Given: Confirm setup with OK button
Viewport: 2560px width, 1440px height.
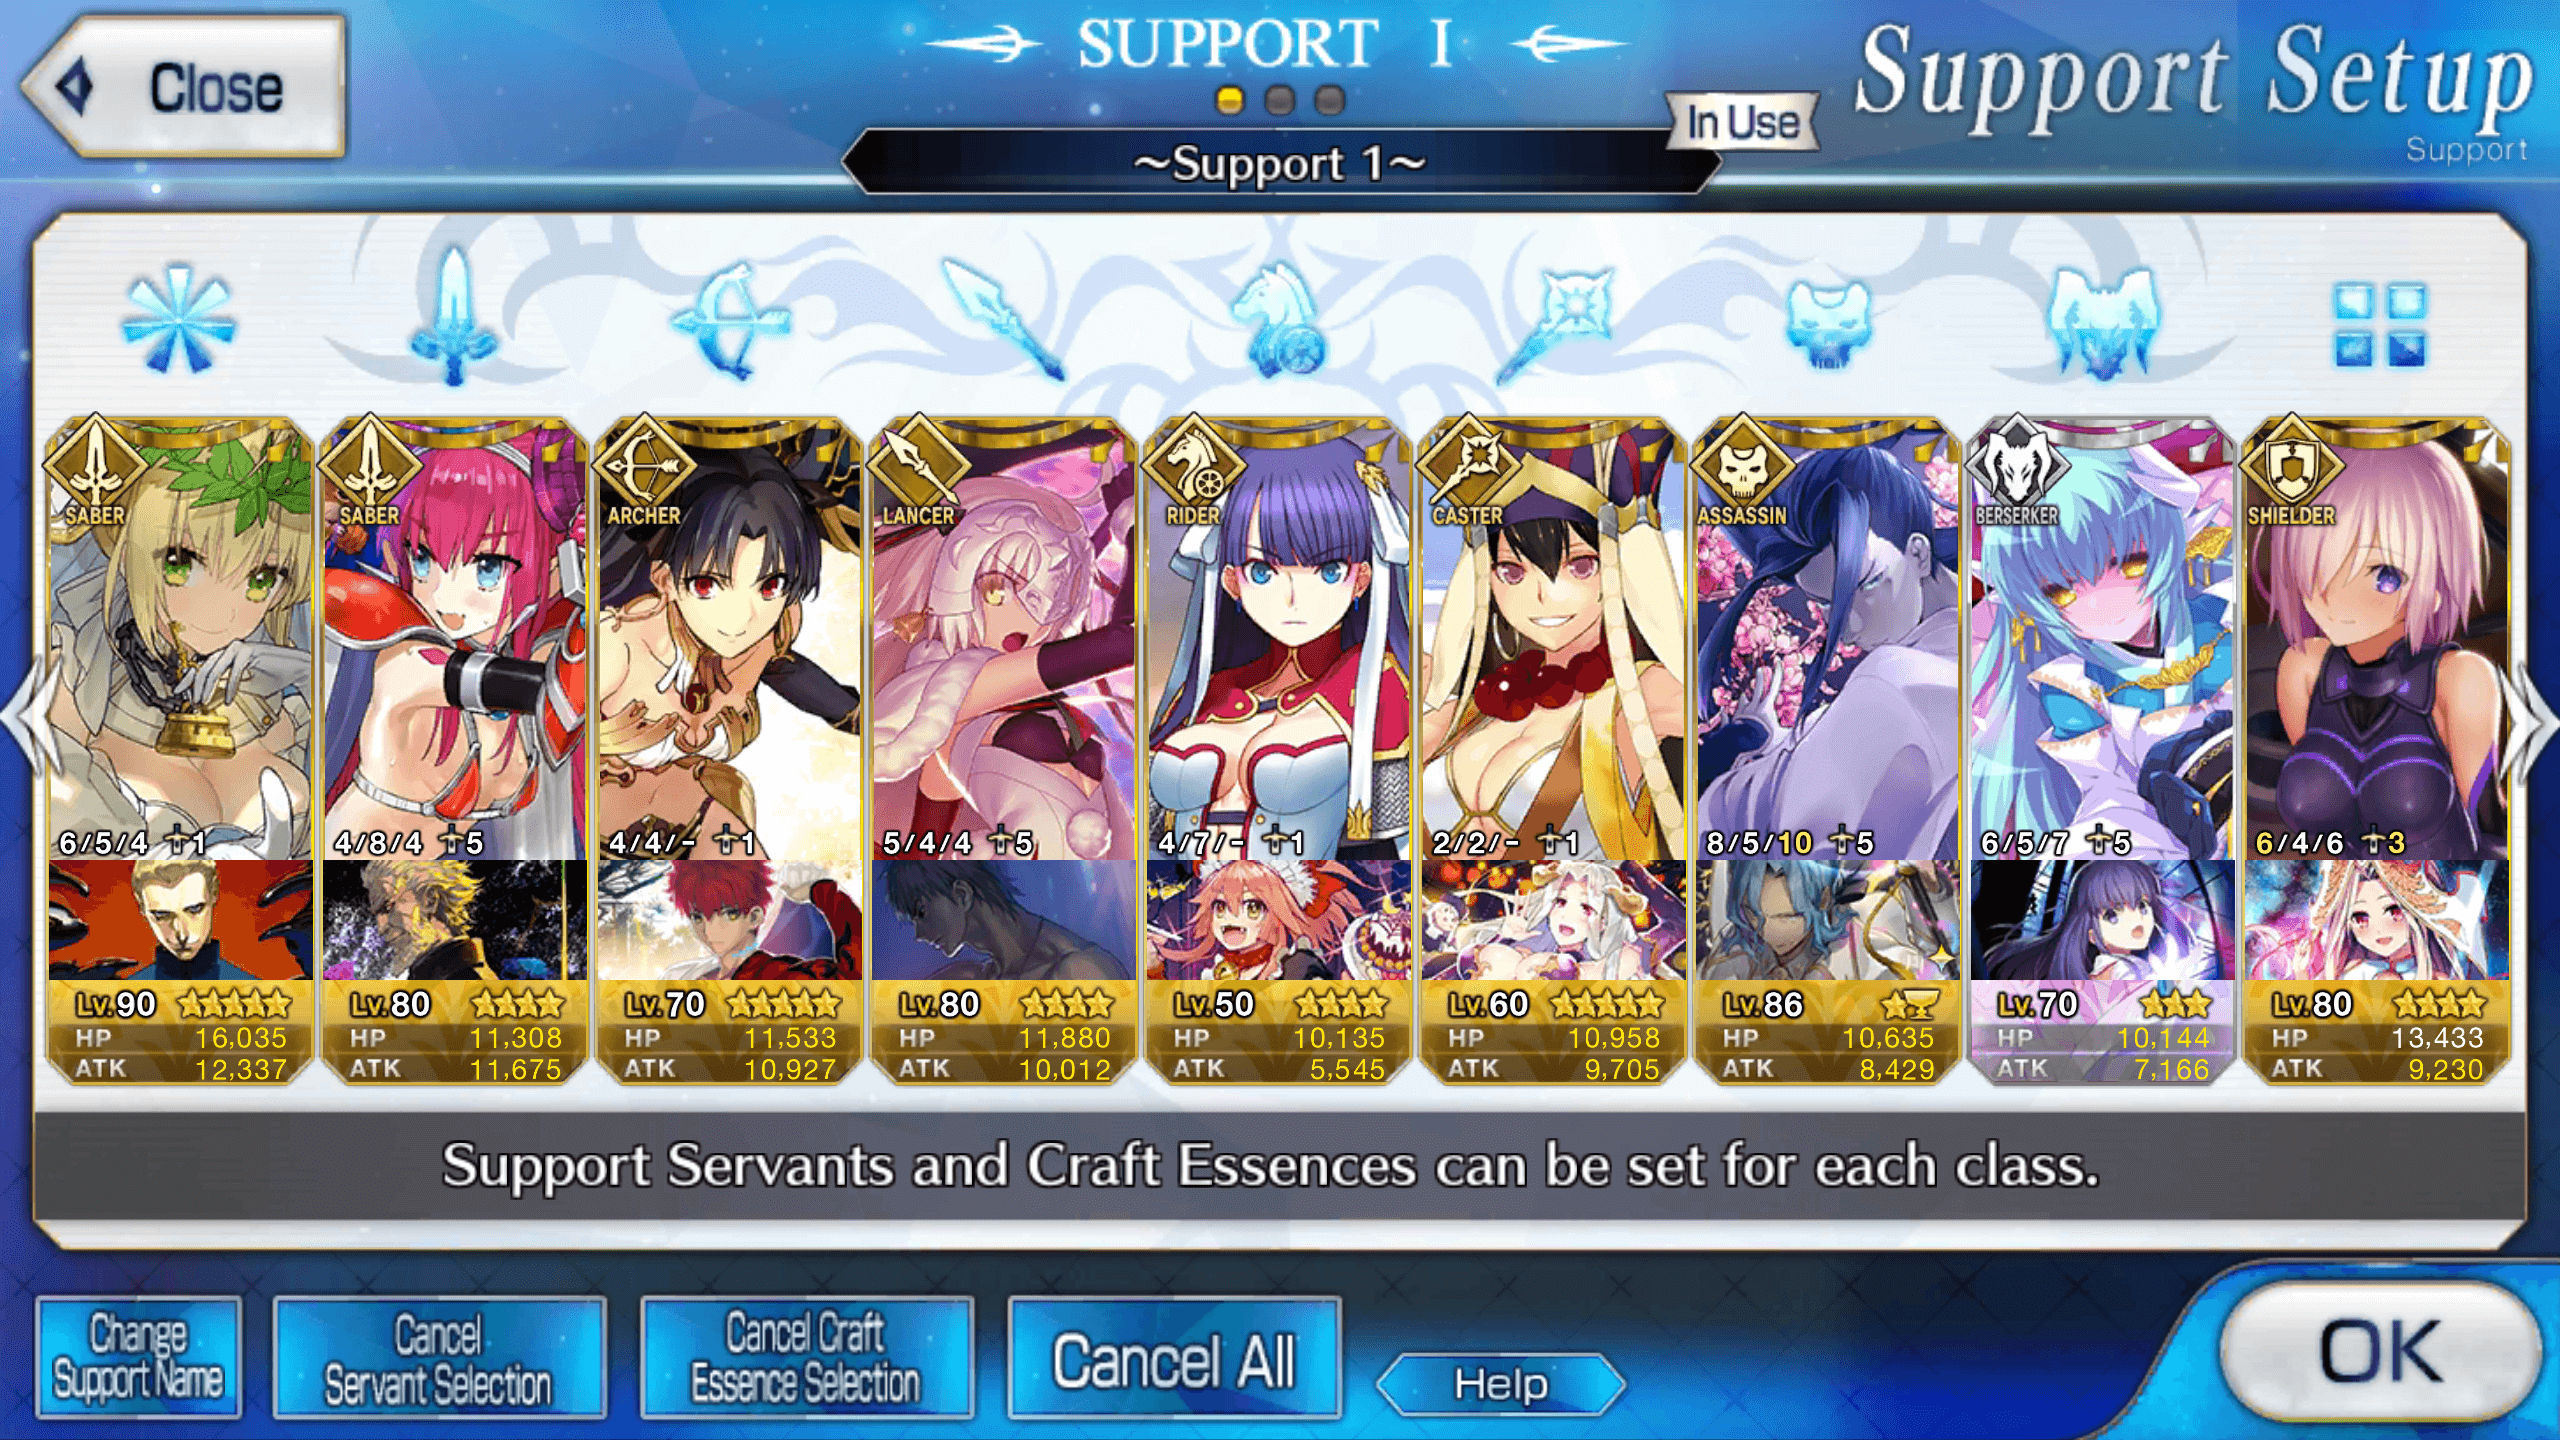Looking at the screenshot, I should [x=2380, y=1352].
